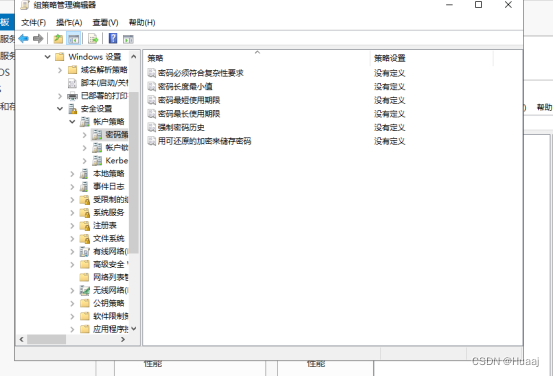Click the Up one level folder icon
The height and width of the screenshot is (376, 554).
click(x=58, y=39)
